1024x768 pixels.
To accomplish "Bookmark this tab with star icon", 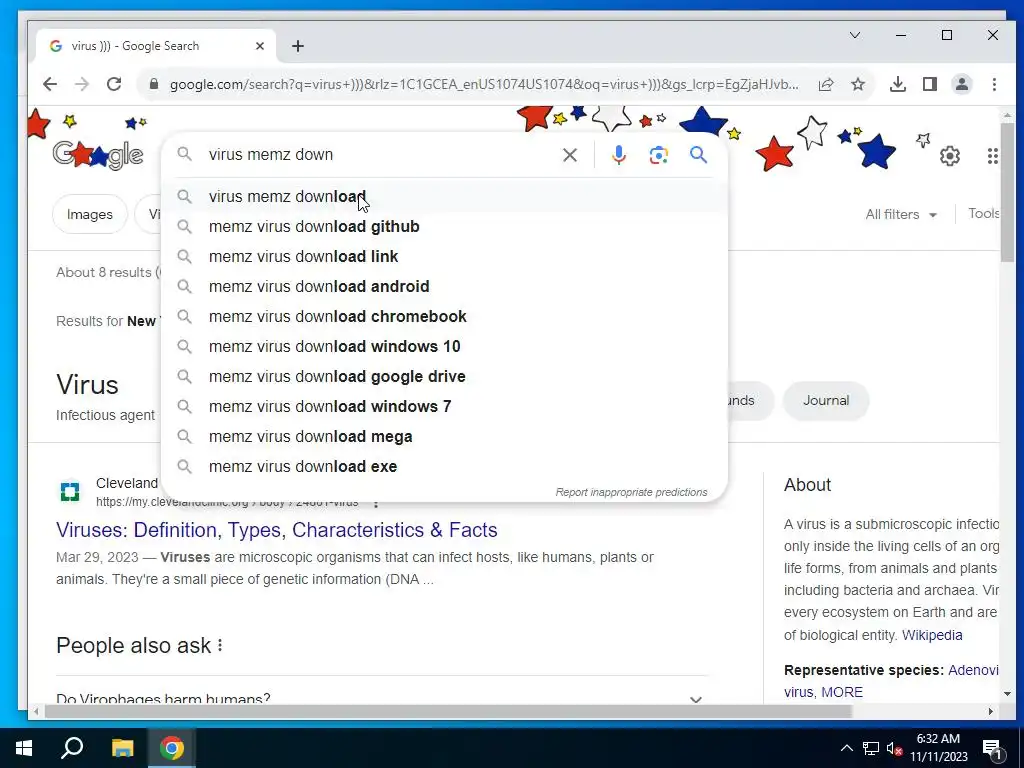I will [858, 84].
